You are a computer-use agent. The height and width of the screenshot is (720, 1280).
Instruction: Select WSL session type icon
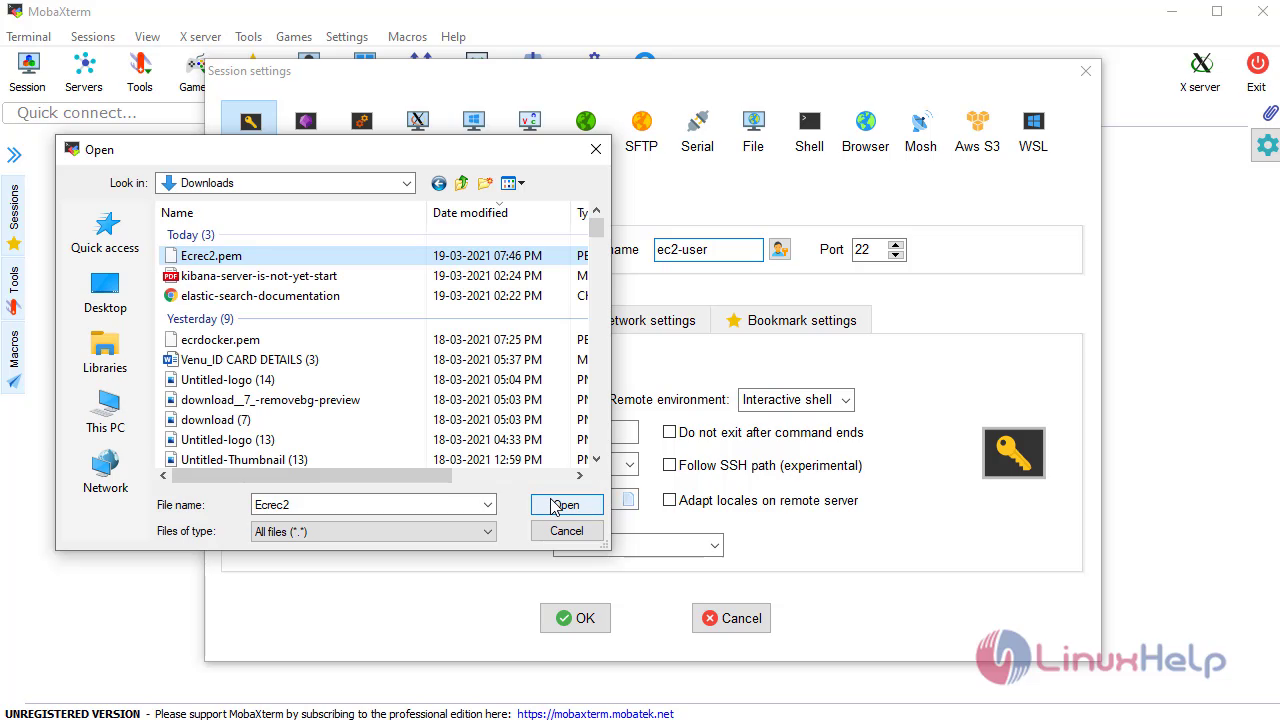pyautogui.click(x=1033, y=131)
